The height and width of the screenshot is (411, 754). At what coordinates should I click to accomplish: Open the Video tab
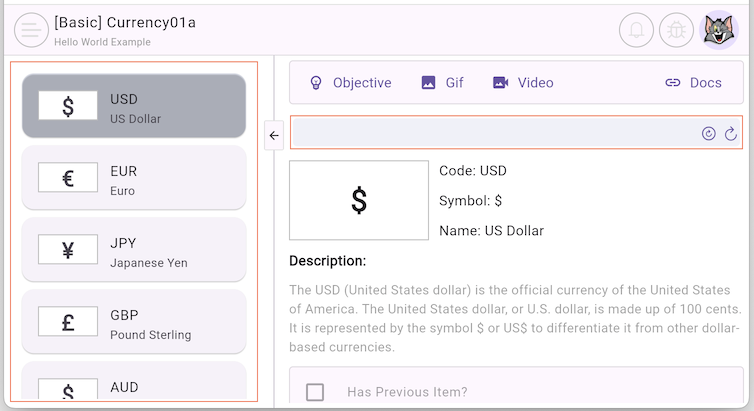(x=522, y=83)
